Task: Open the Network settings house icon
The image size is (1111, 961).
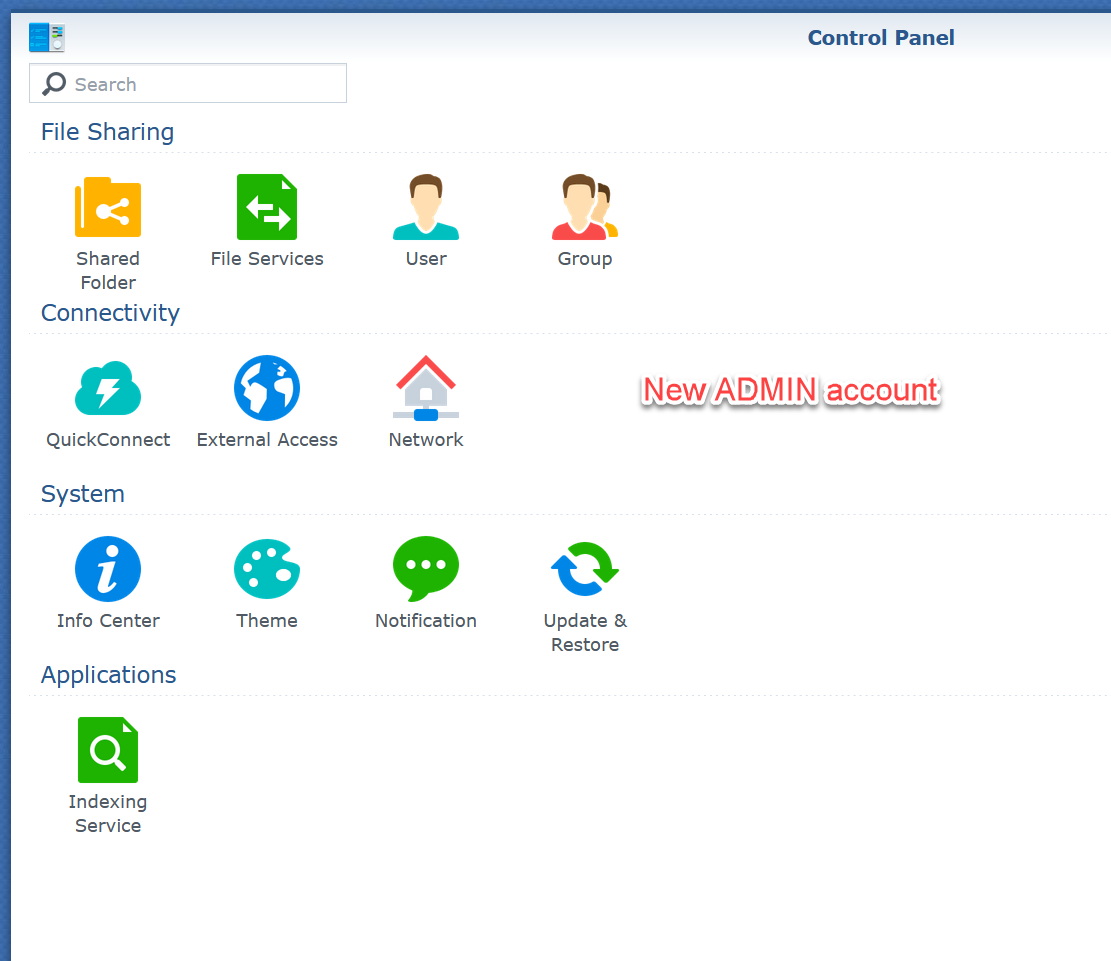Action: click(x=426, y=389)
